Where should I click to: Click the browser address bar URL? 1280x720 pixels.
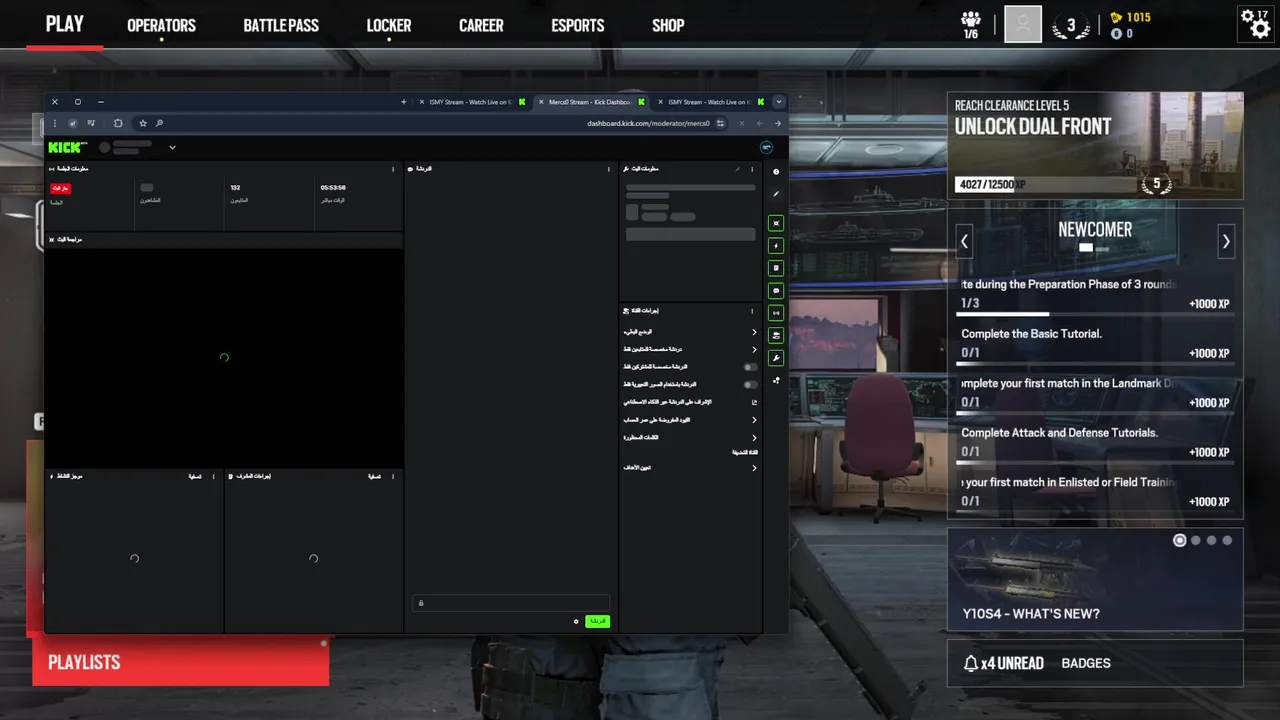(648, 123)
